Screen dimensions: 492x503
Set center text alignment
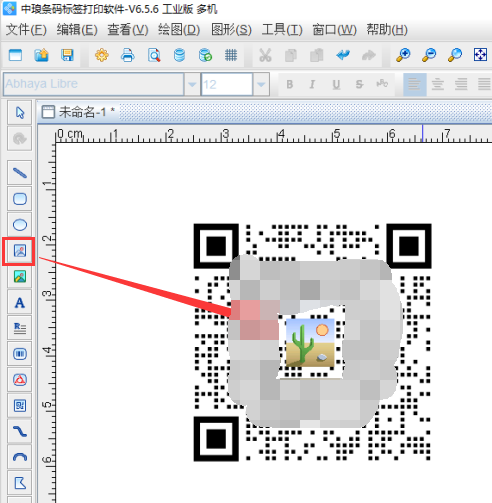coord(438,85)
